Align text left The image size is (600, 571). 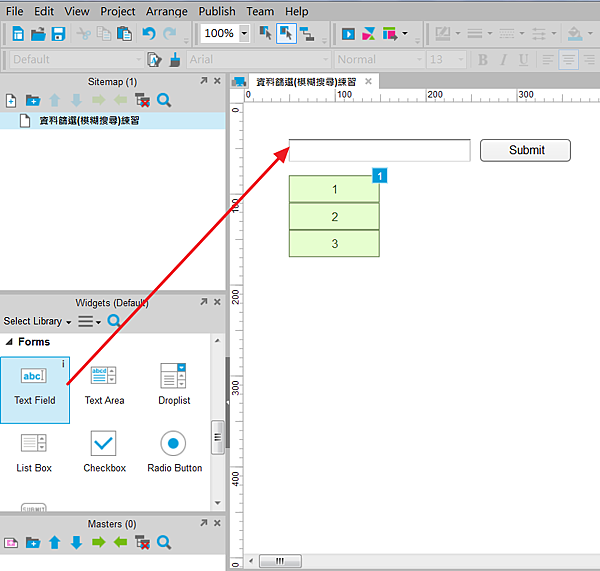tap(548, 60)
